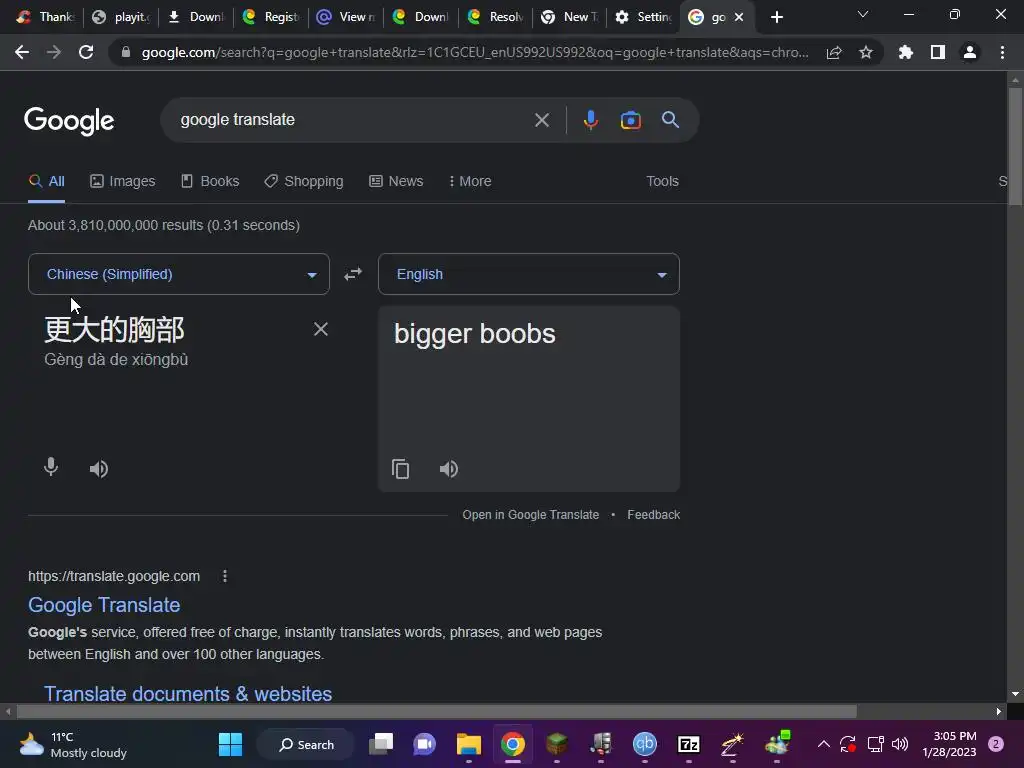Send translation Feedback
Image resolution: width=1024 pixels, height=768 pixels.
(653, 515)
